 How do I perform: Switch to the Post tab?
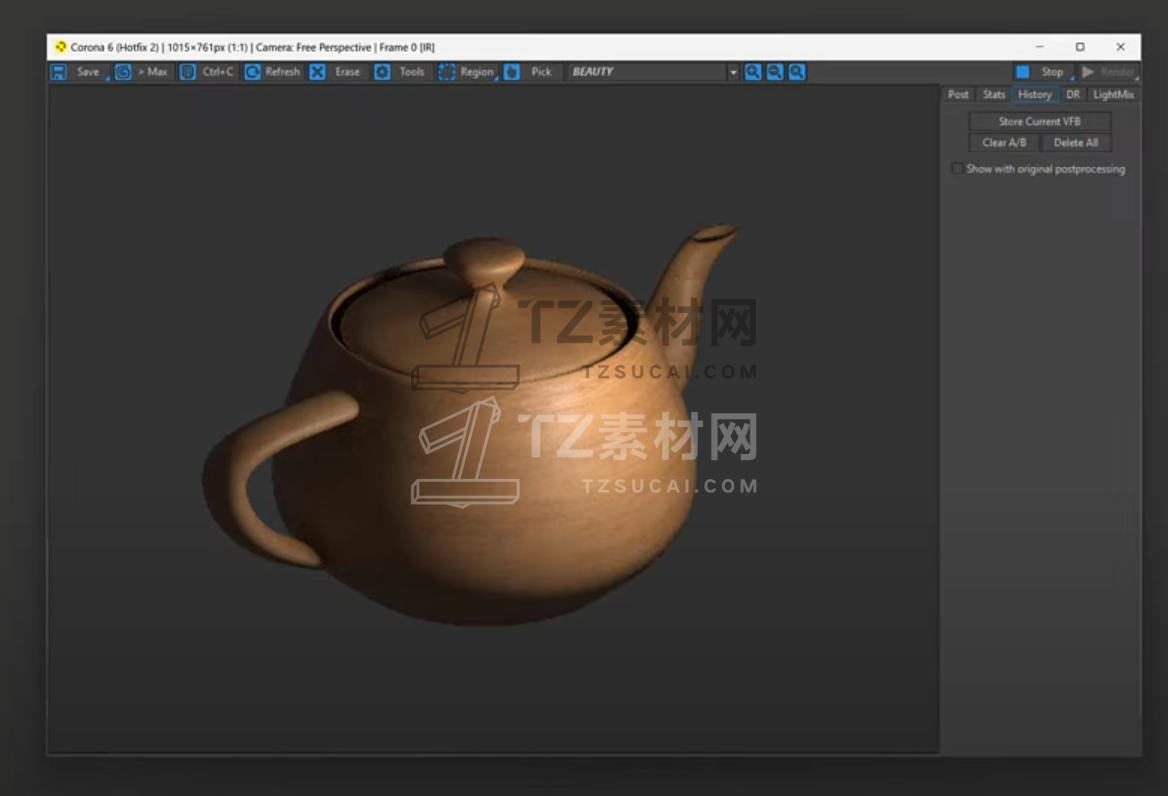(958, 95)
